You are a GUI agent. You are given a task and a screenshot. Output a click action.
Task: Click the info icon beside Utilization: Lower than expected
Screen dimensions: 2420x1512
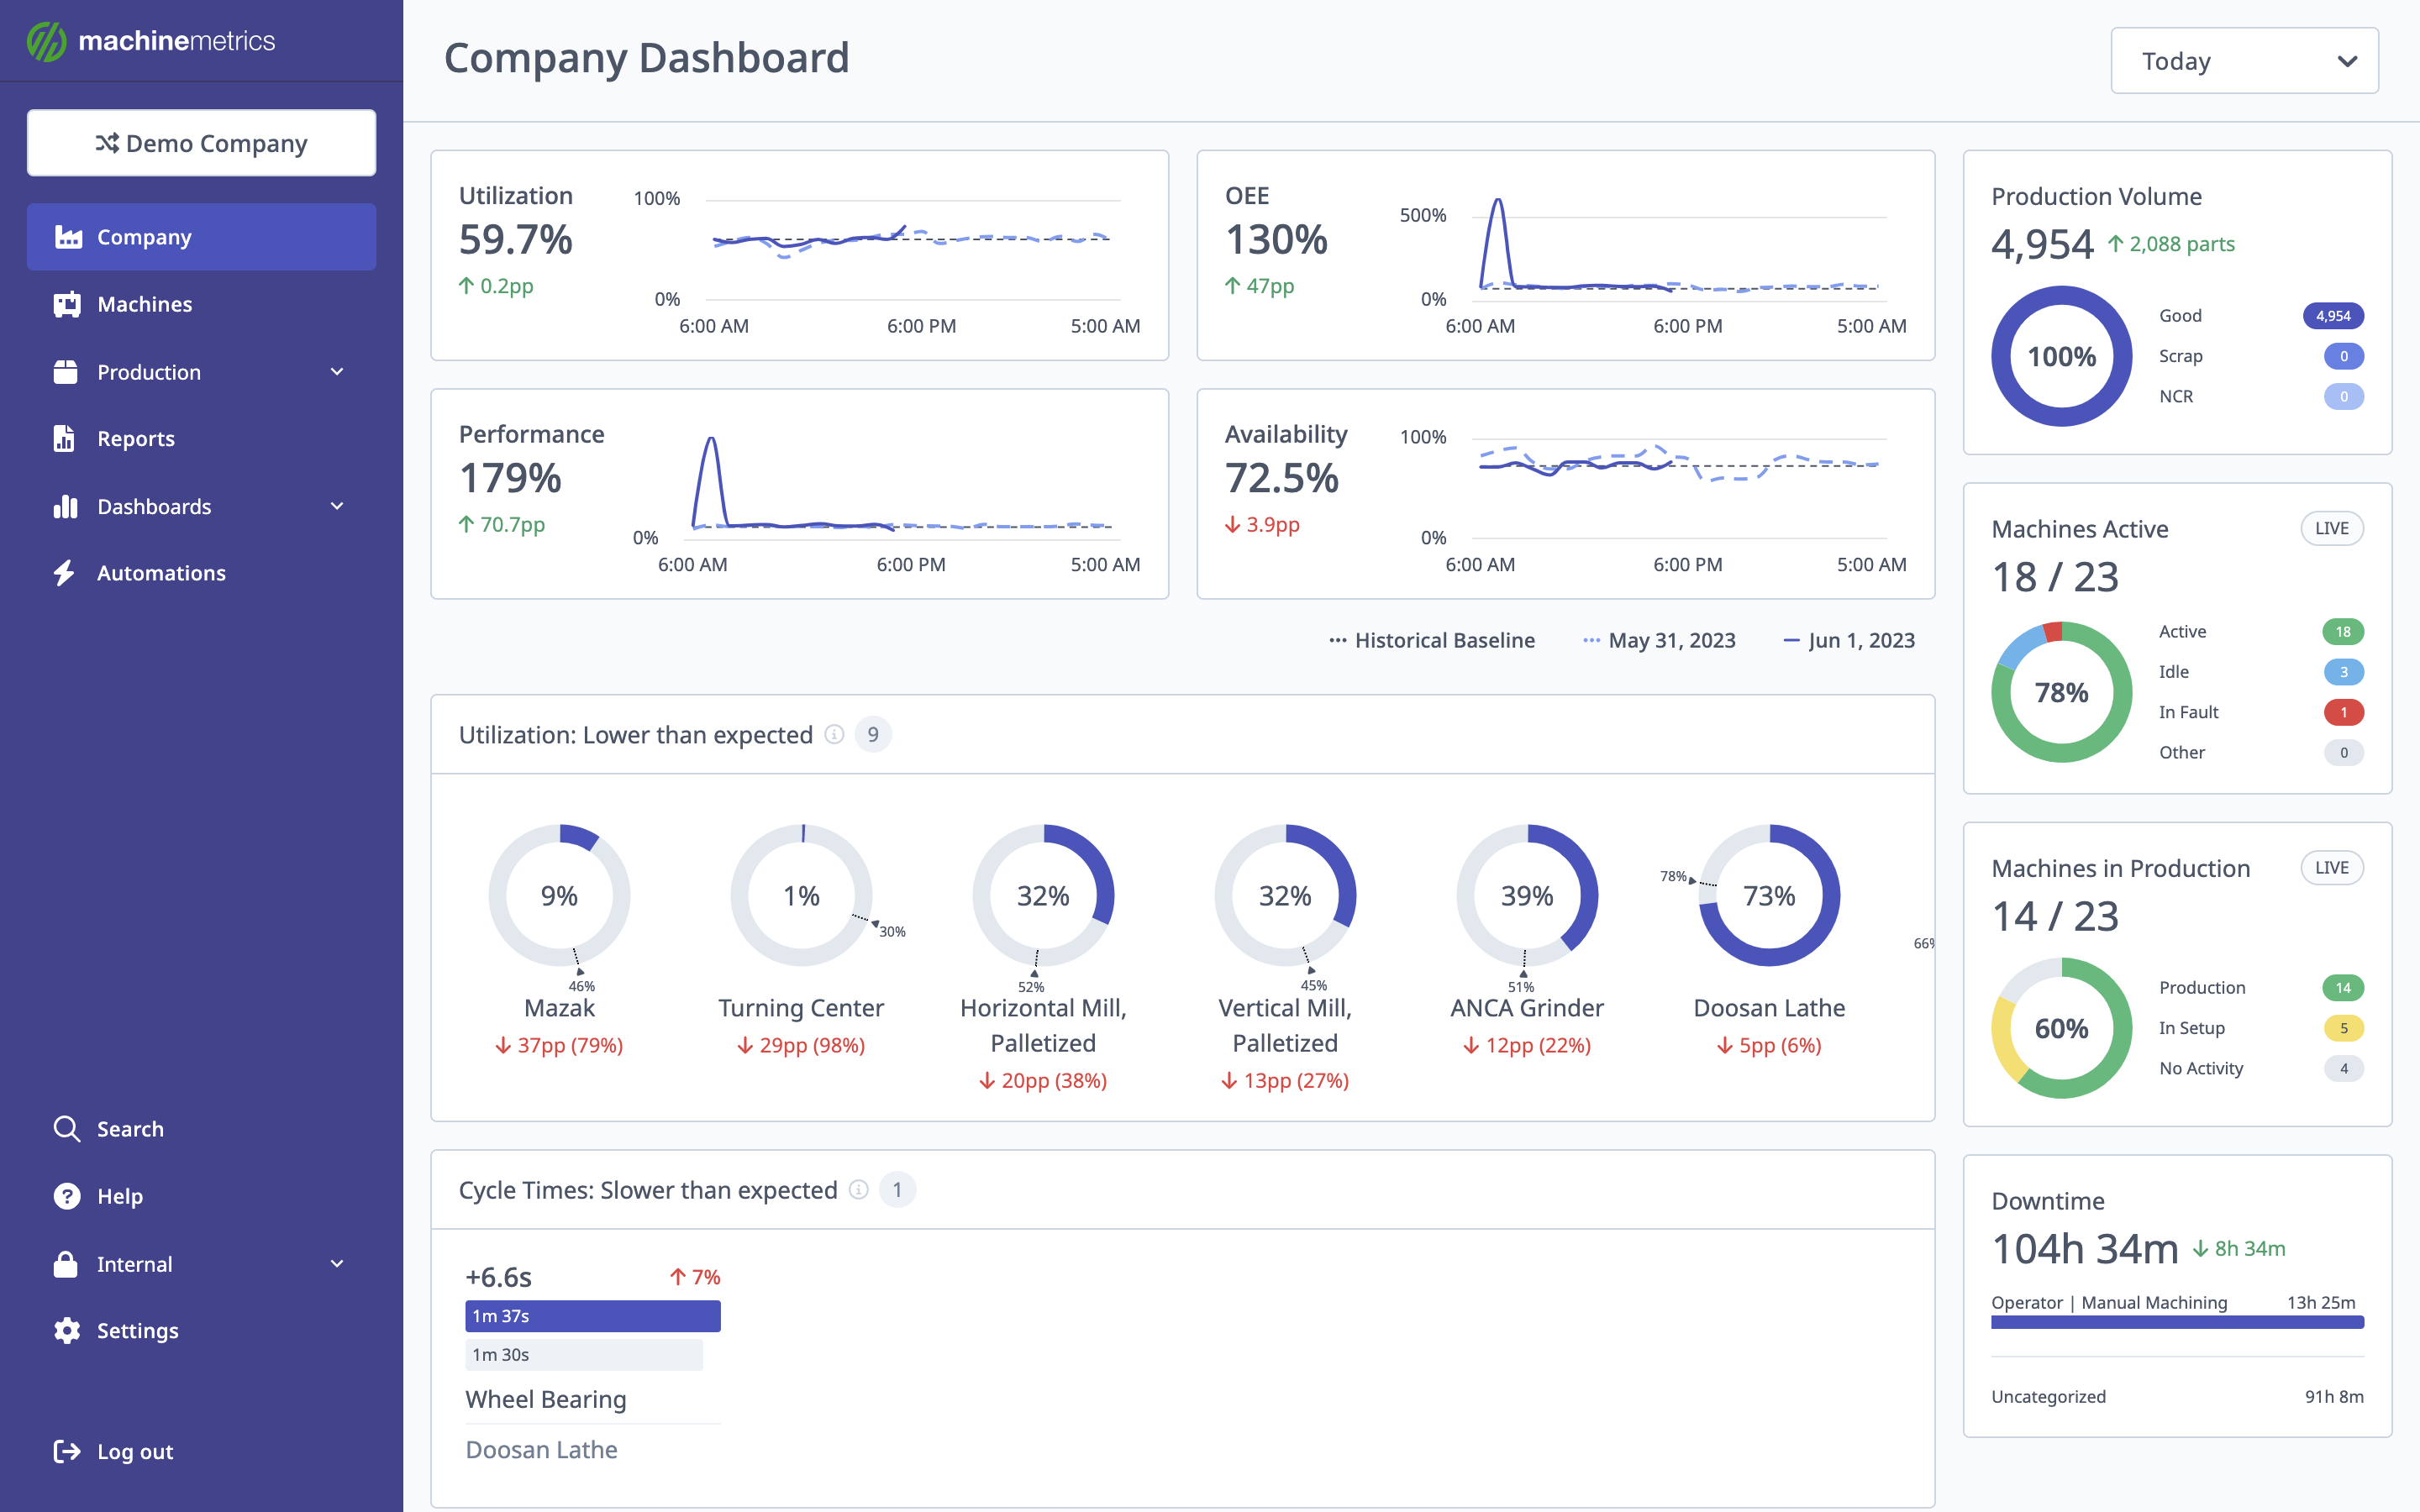tap(835, 733)
